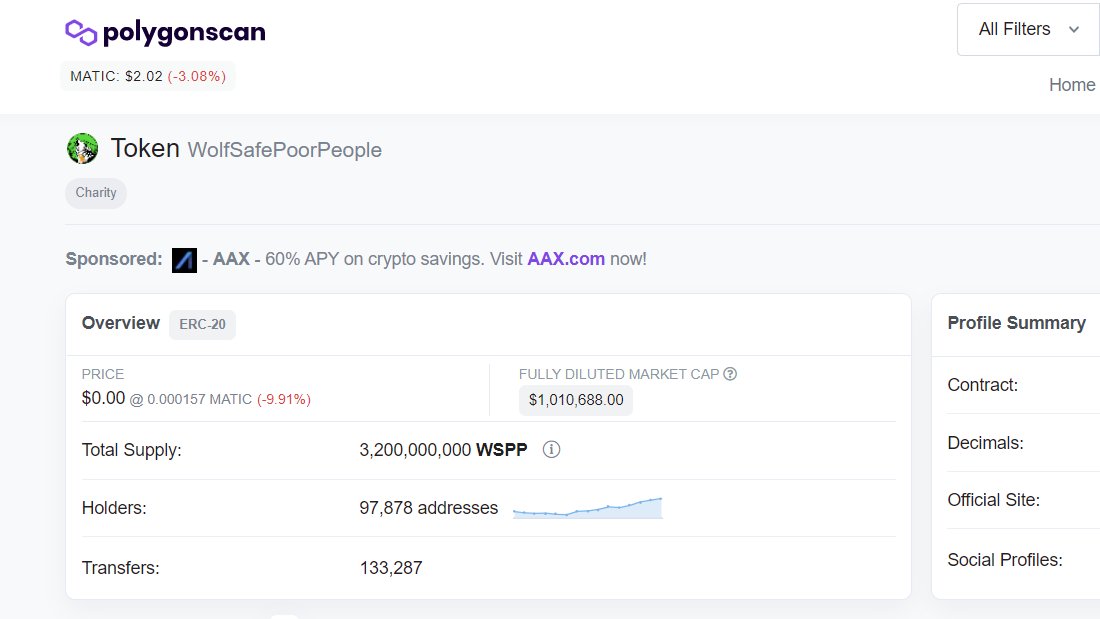Go to the Home menu item
This screenshot has width=1100, height=619.
pos(1072,85)
